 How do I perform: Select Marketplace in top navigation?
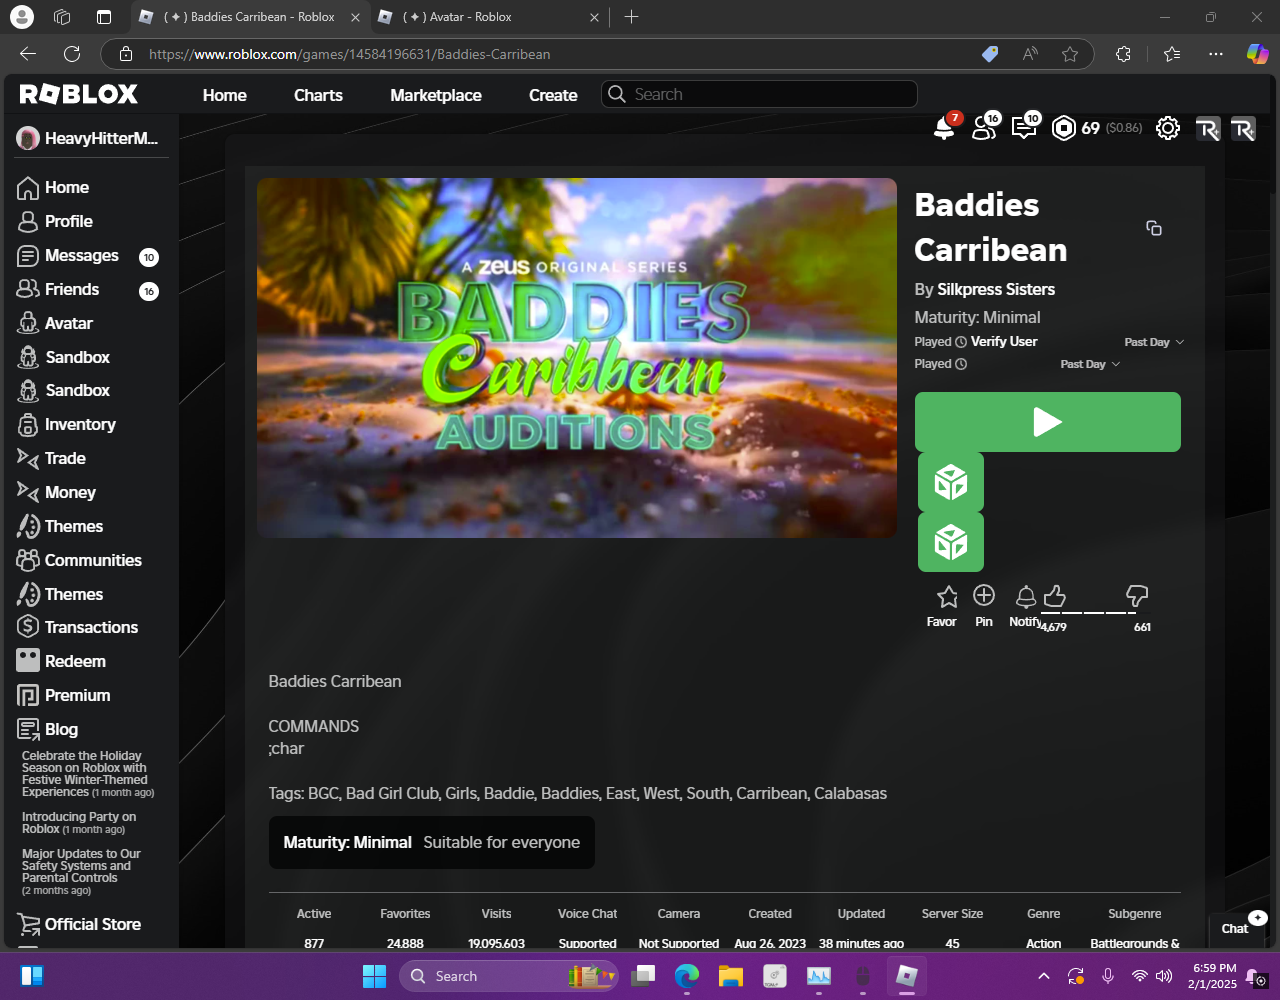click(436, 96)
